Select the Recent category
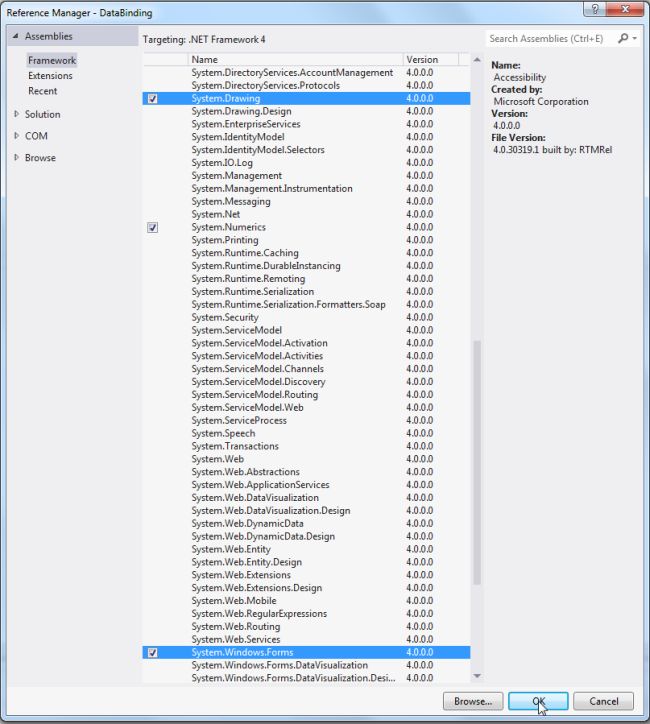The width and height of the screenshot is (650, 724). point(42,91)
